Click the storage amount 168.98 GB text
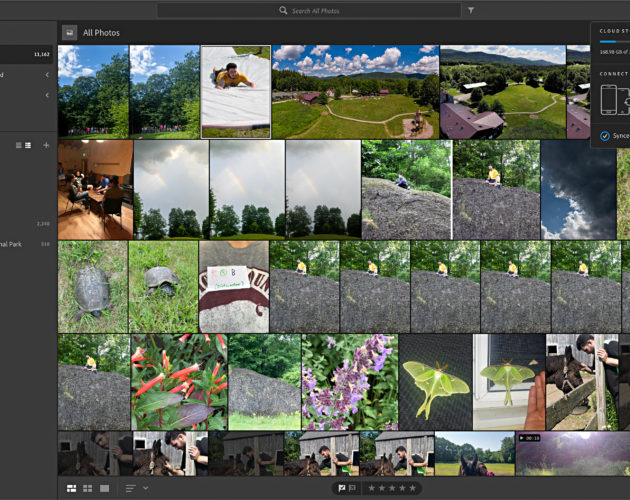 click(x=614, y=52)
